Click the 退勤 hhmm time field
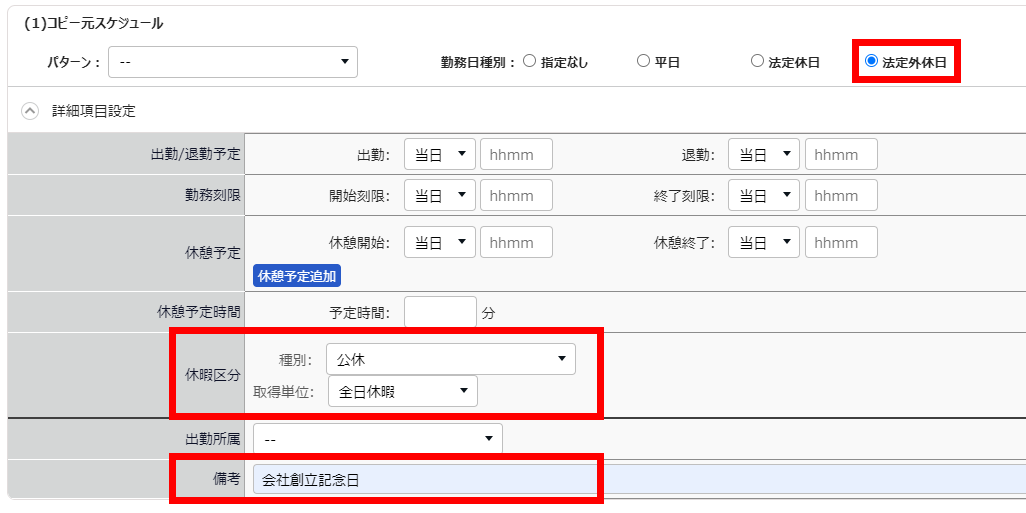The height and width of the screenshot is (513, 1026). click(841, 154)
